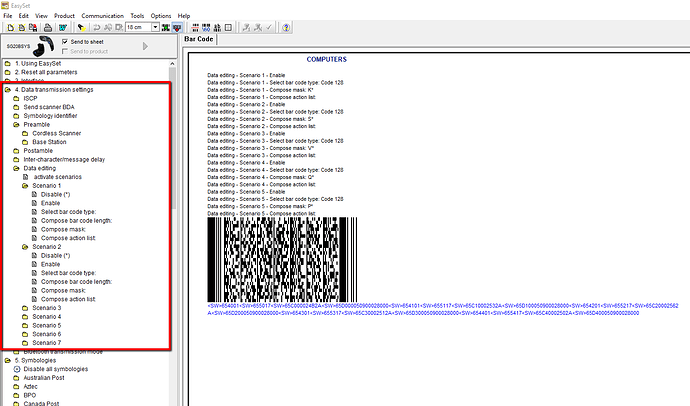
Task: Select 'Compose action list' under Scenario 2
Action: point(68,299)
